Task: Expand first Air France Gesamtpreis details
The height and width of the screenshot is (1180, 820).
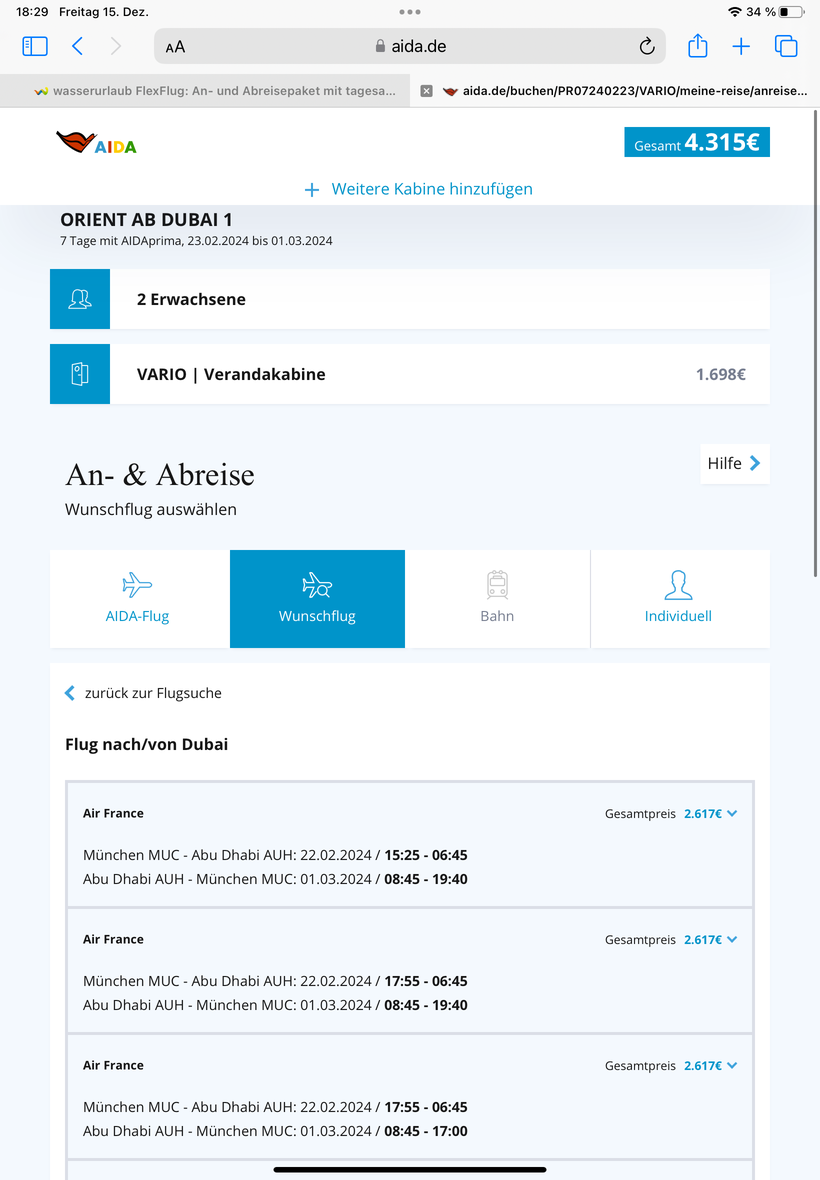Action: pyautogui.click(x=732, y=814)
